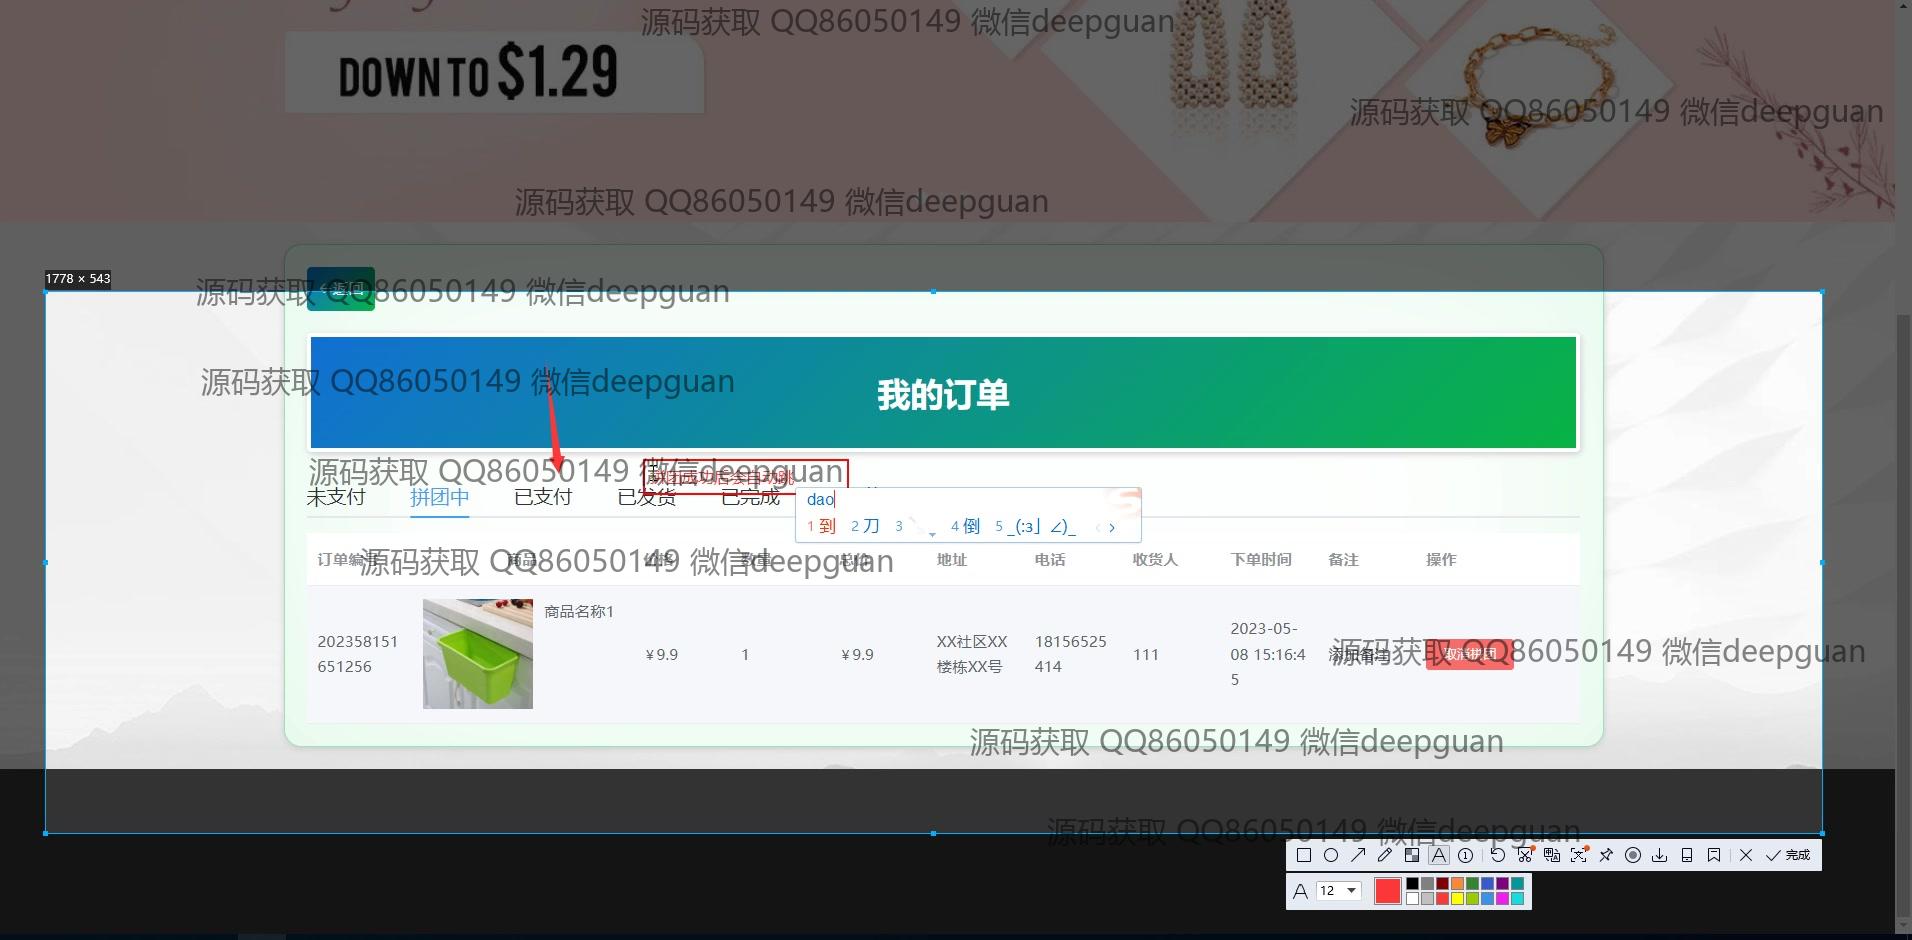This screenshot has width=1912, height=940.
Task: Switch to the 已发货 orders tab
Action: pos(647,497)
